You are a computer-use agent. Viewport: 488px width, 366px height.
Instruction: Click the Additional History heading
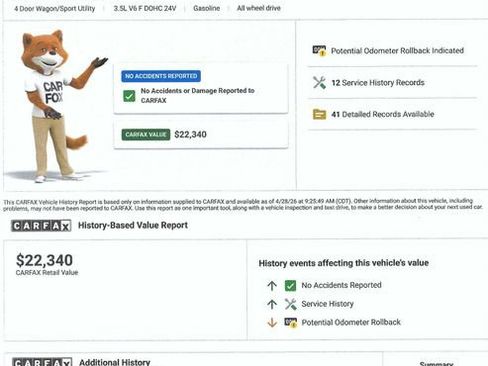[115, 362]
